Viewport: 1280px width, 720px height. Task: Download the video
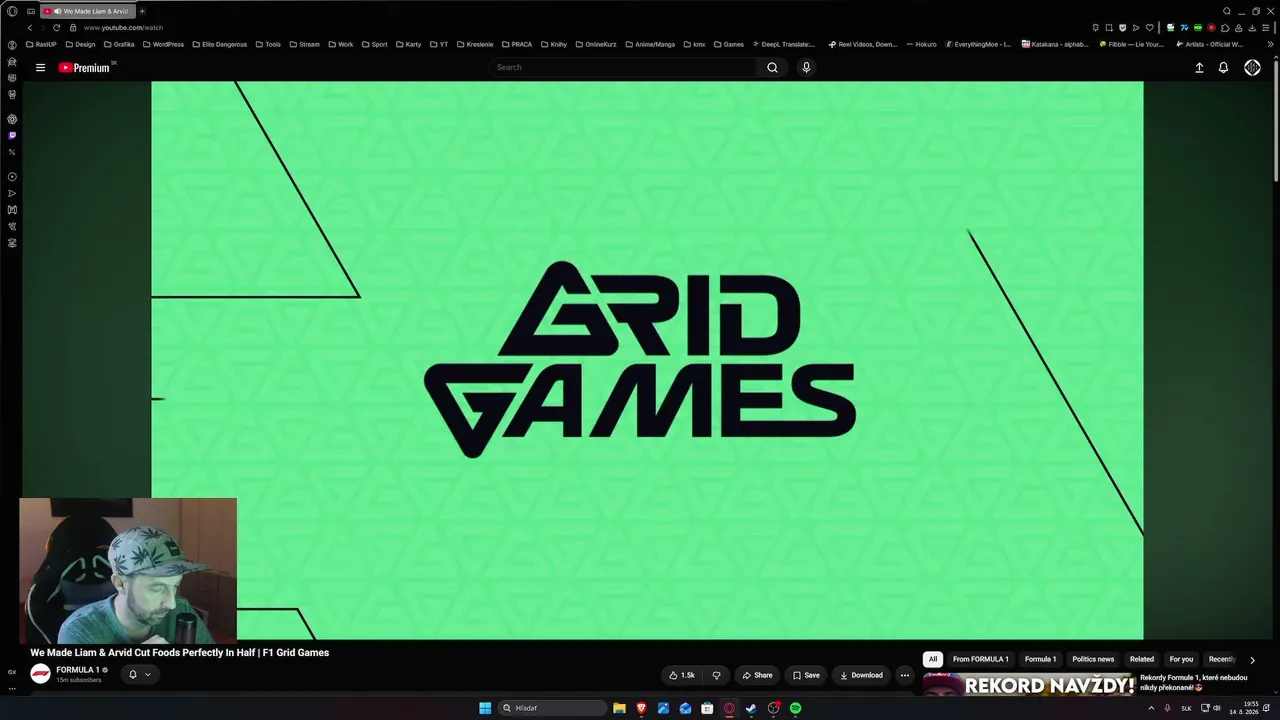[x=861, y=675]
